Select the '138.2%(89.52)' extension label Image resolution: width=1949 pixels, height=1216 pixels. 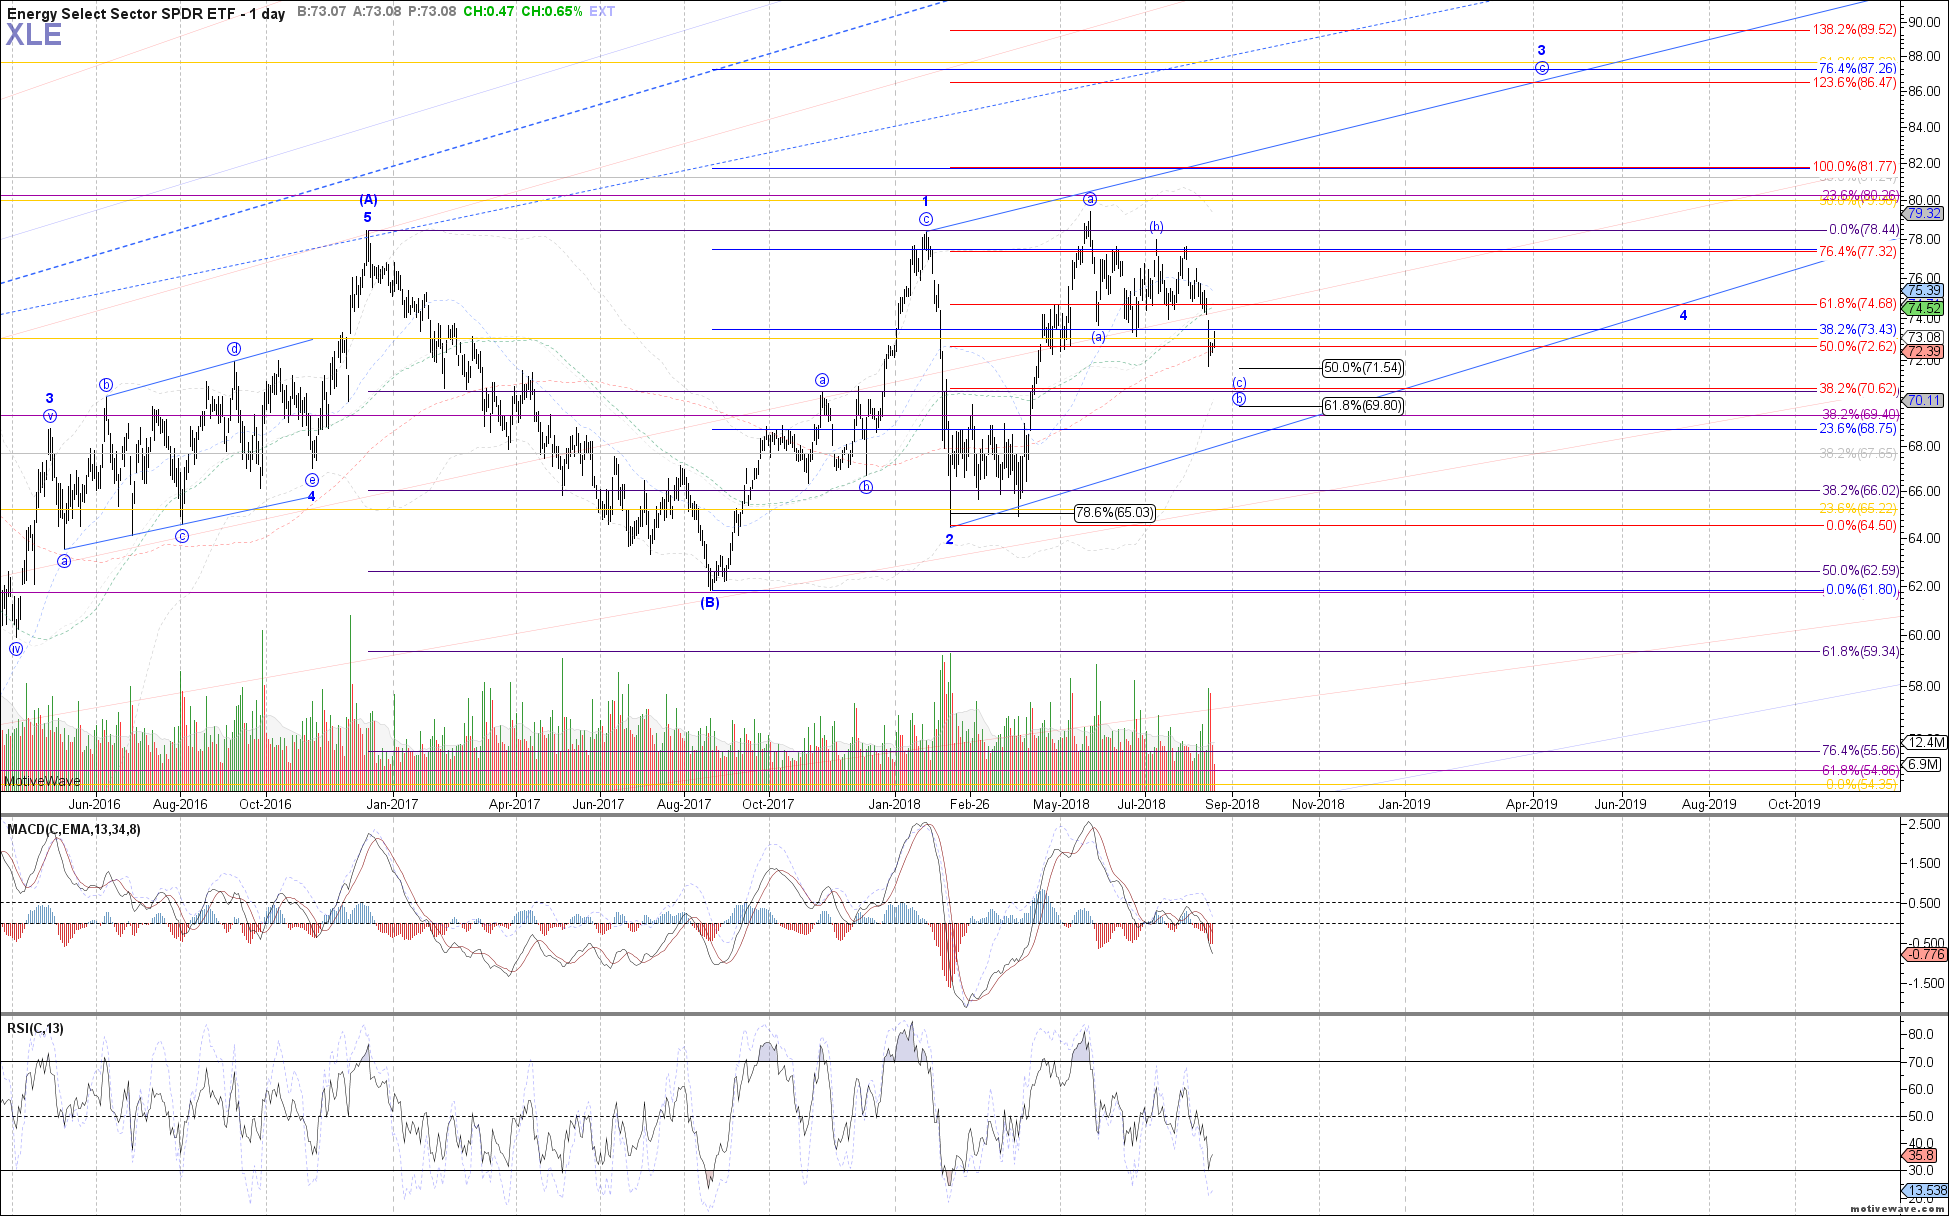pos(1855,30)
